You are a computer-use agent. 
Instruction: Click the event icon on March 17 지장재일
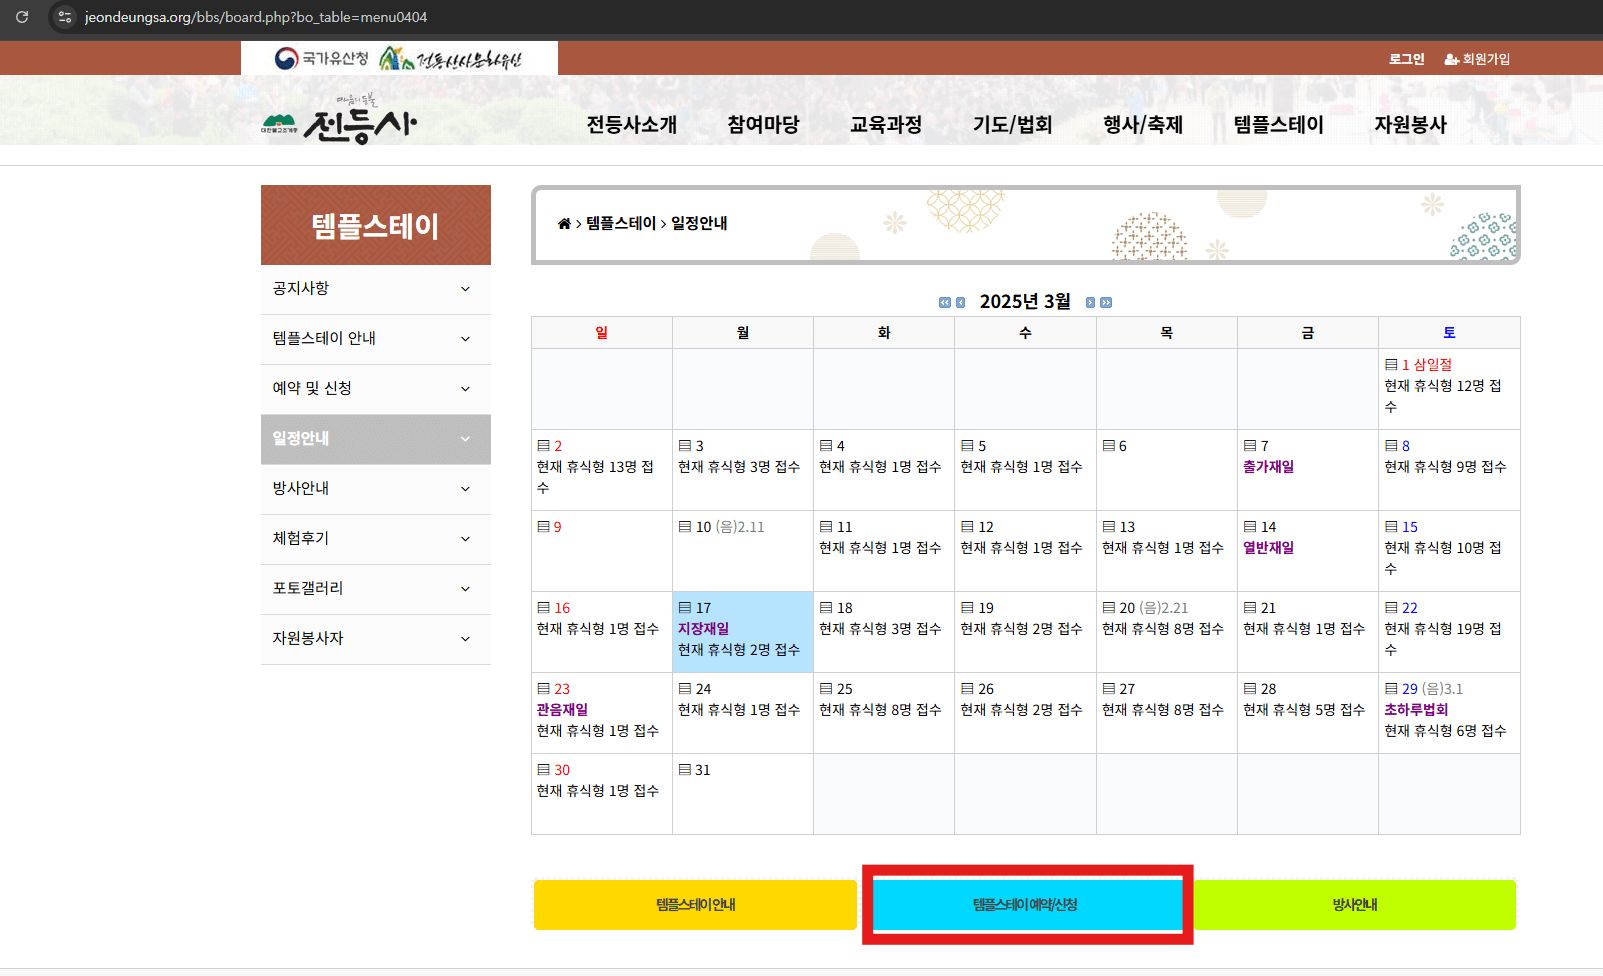tap(686, 606)
